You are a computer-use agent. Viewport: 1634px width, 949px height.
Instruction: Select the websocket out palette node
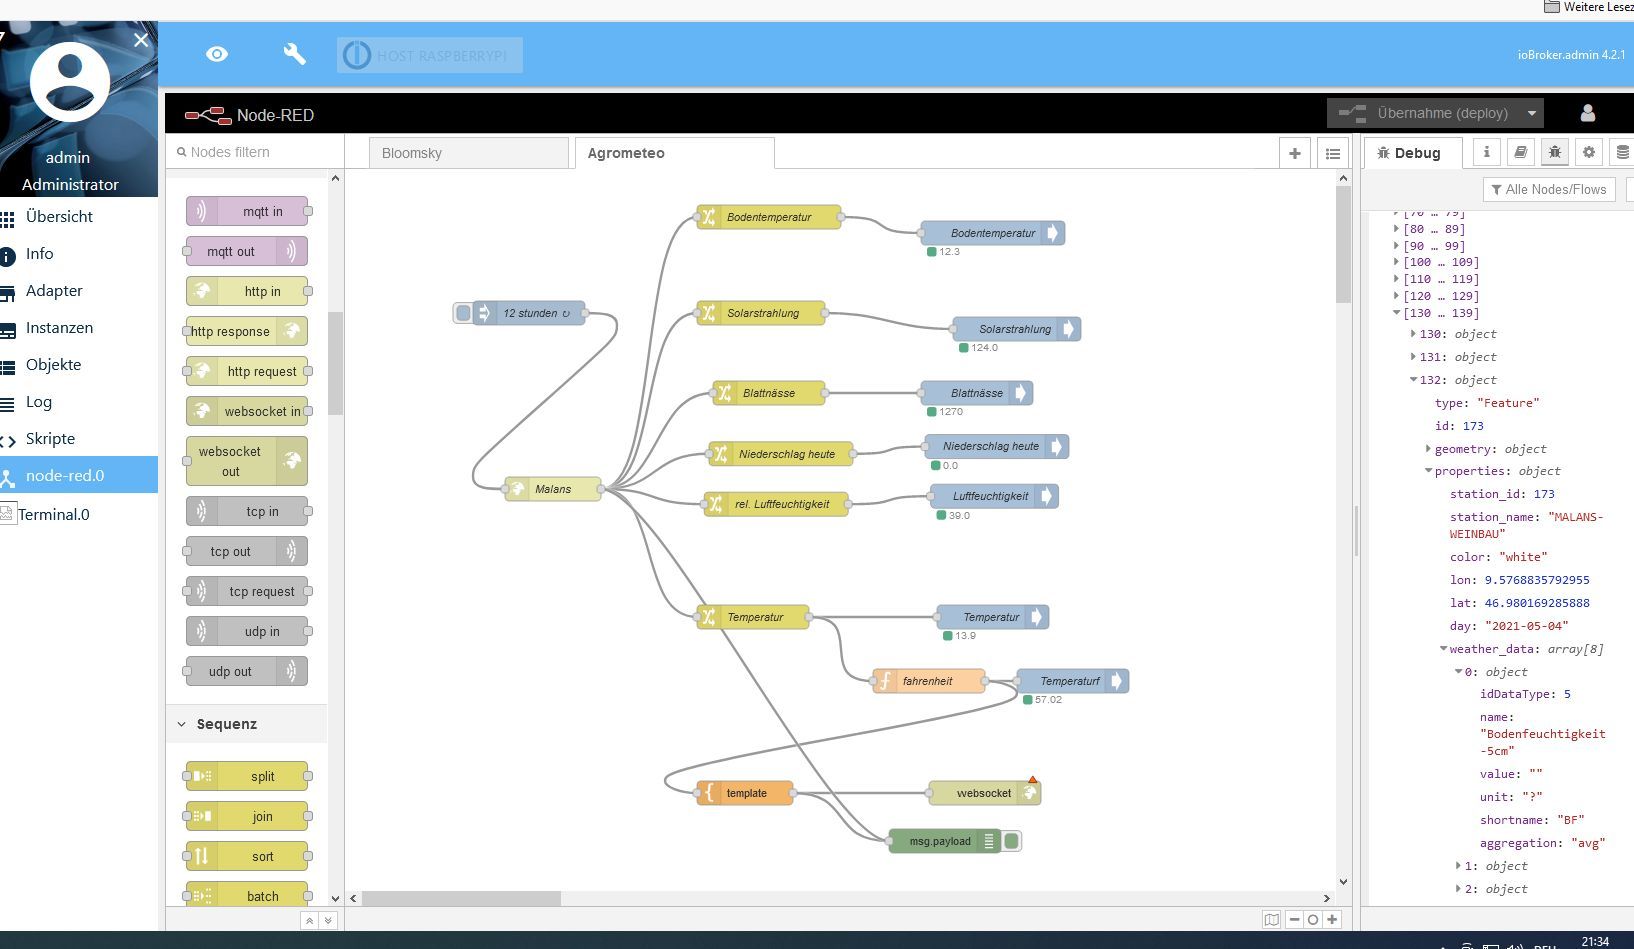[247, 461]
